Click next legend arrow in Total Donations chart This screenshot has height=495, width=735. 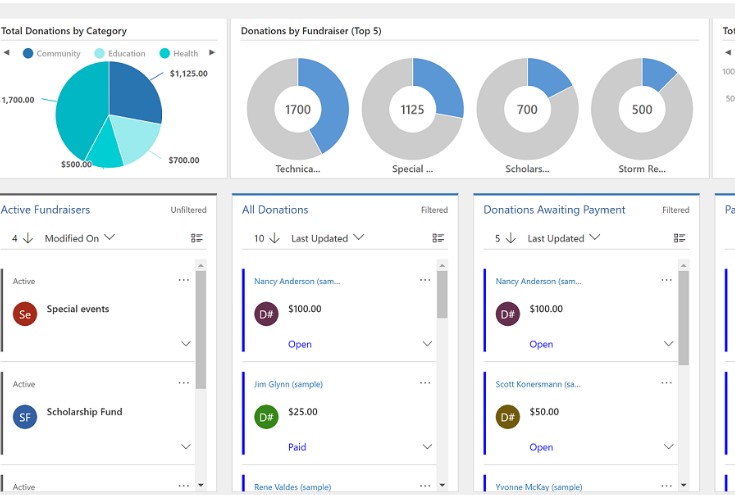pos(212,52)
